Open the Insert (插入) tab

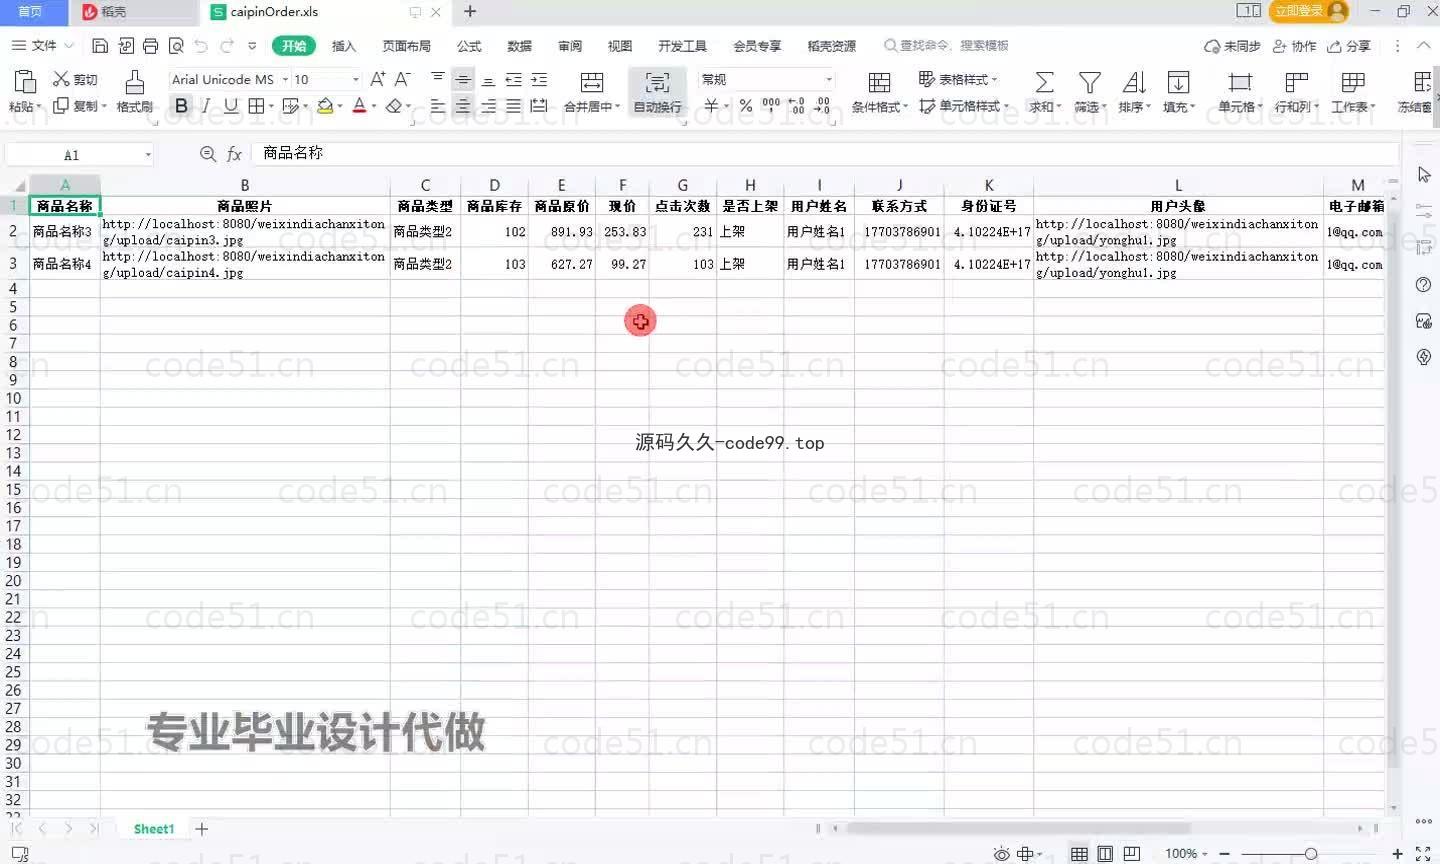coord(344,46)
